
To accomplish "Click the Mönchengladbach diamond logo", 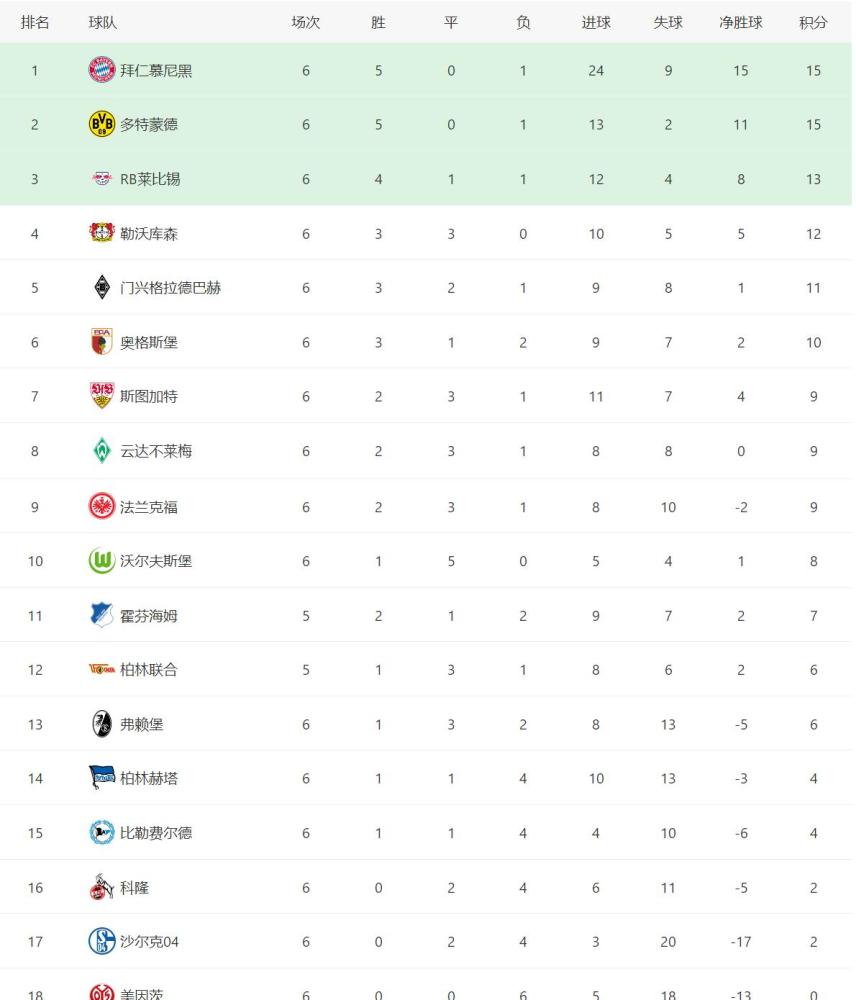I will 101,288.
